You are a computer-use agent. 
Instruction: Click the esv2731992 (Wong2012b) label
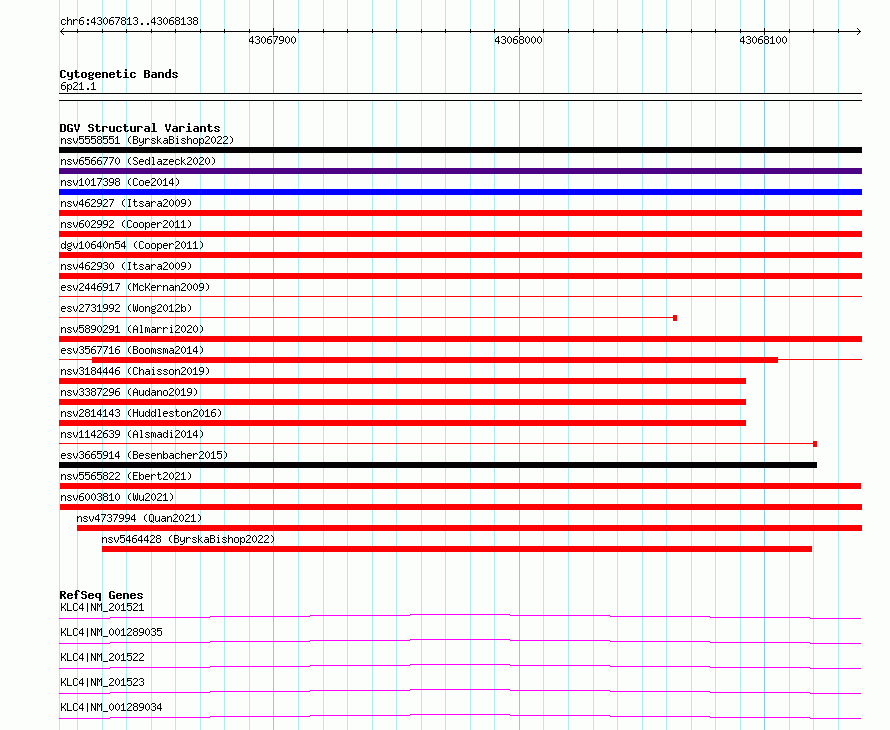pyautogui.click(x=126, y=308)
